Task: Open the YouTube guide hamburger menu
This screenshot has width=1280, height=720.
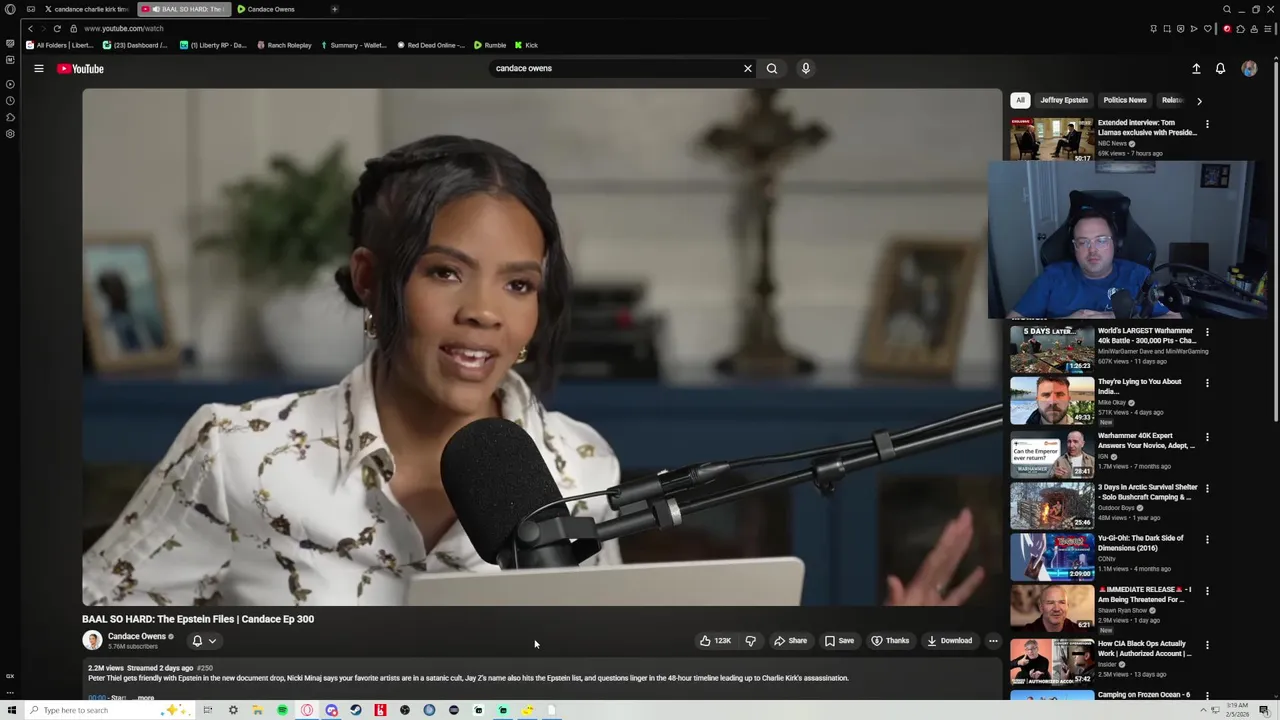Action: [x=39, y=69]
